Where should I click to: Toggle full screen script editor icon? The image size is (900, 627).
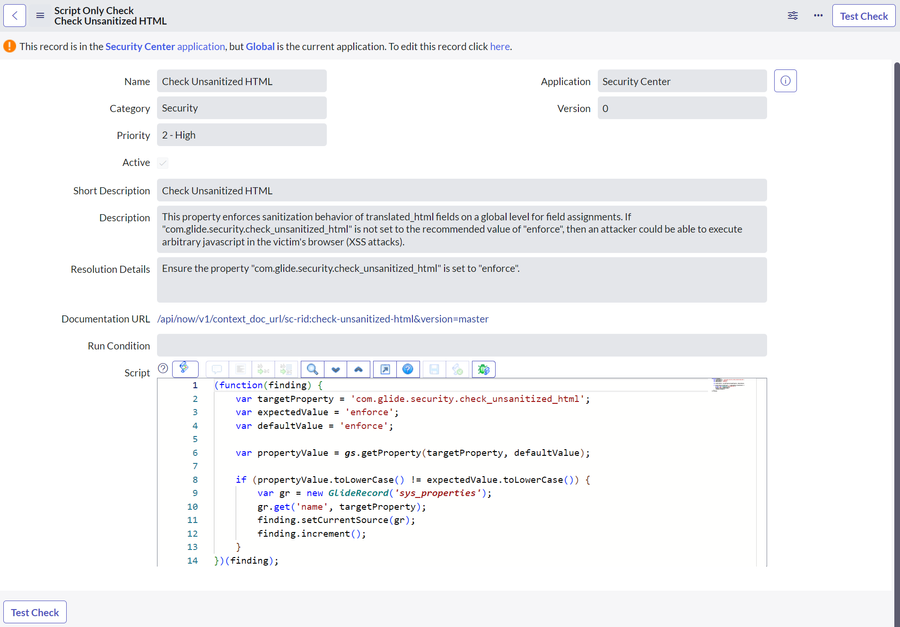(x=385, y=369)
